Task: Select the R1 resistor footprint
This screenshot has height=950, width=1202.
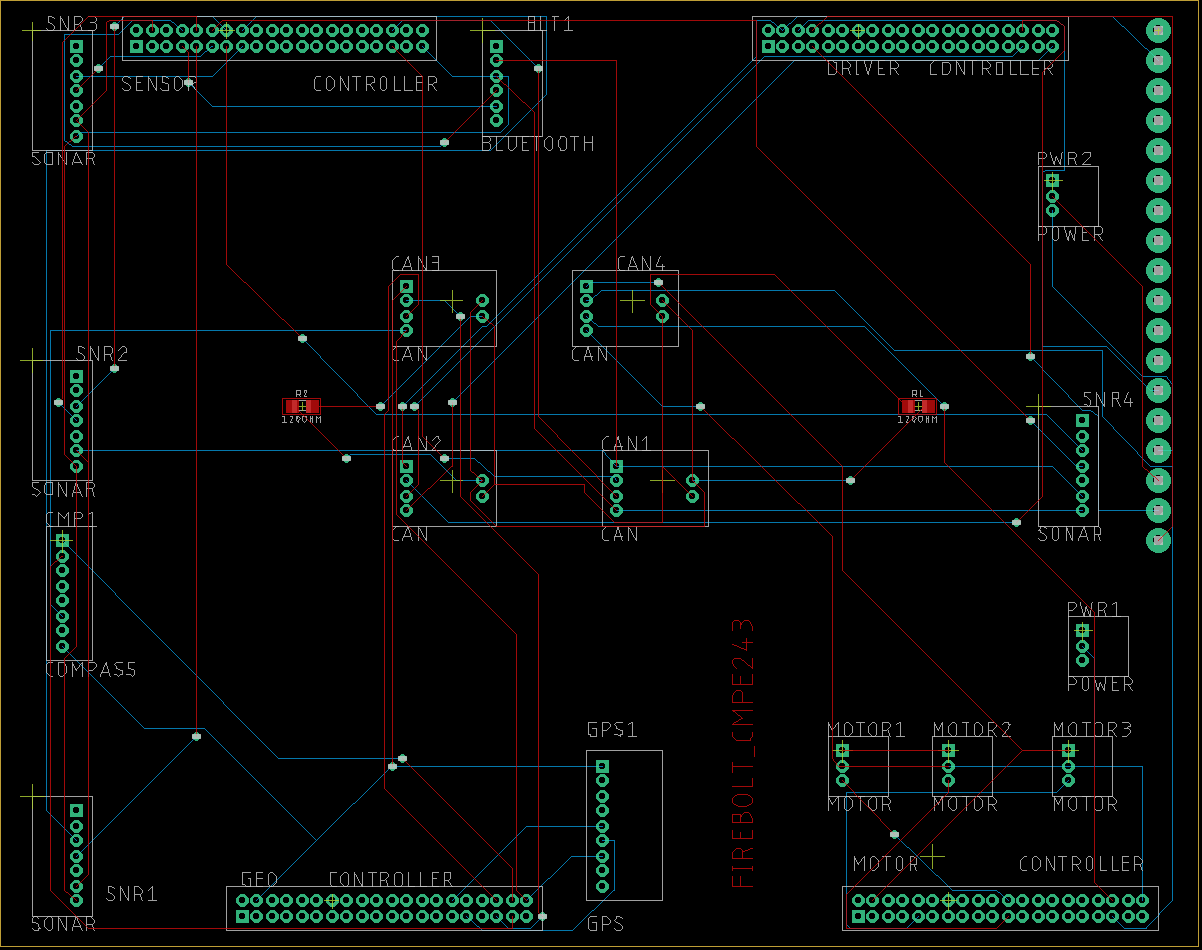Action: [x=918, y=406]
